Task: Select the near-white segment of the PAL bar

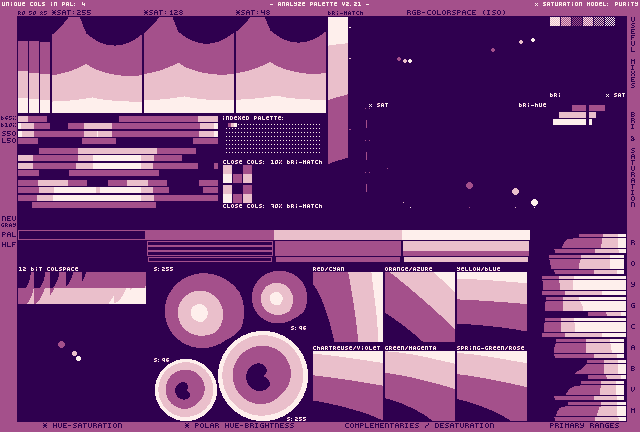Action: (x=466, y=235)
